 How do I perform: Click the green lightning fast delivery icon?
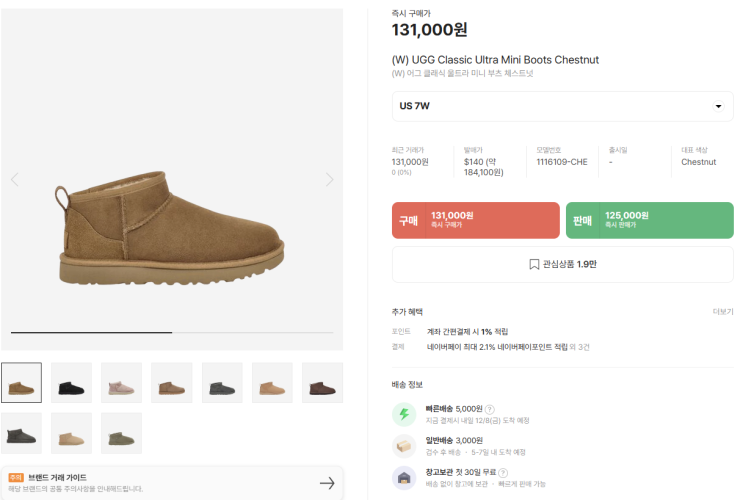[x=404, y=414]
